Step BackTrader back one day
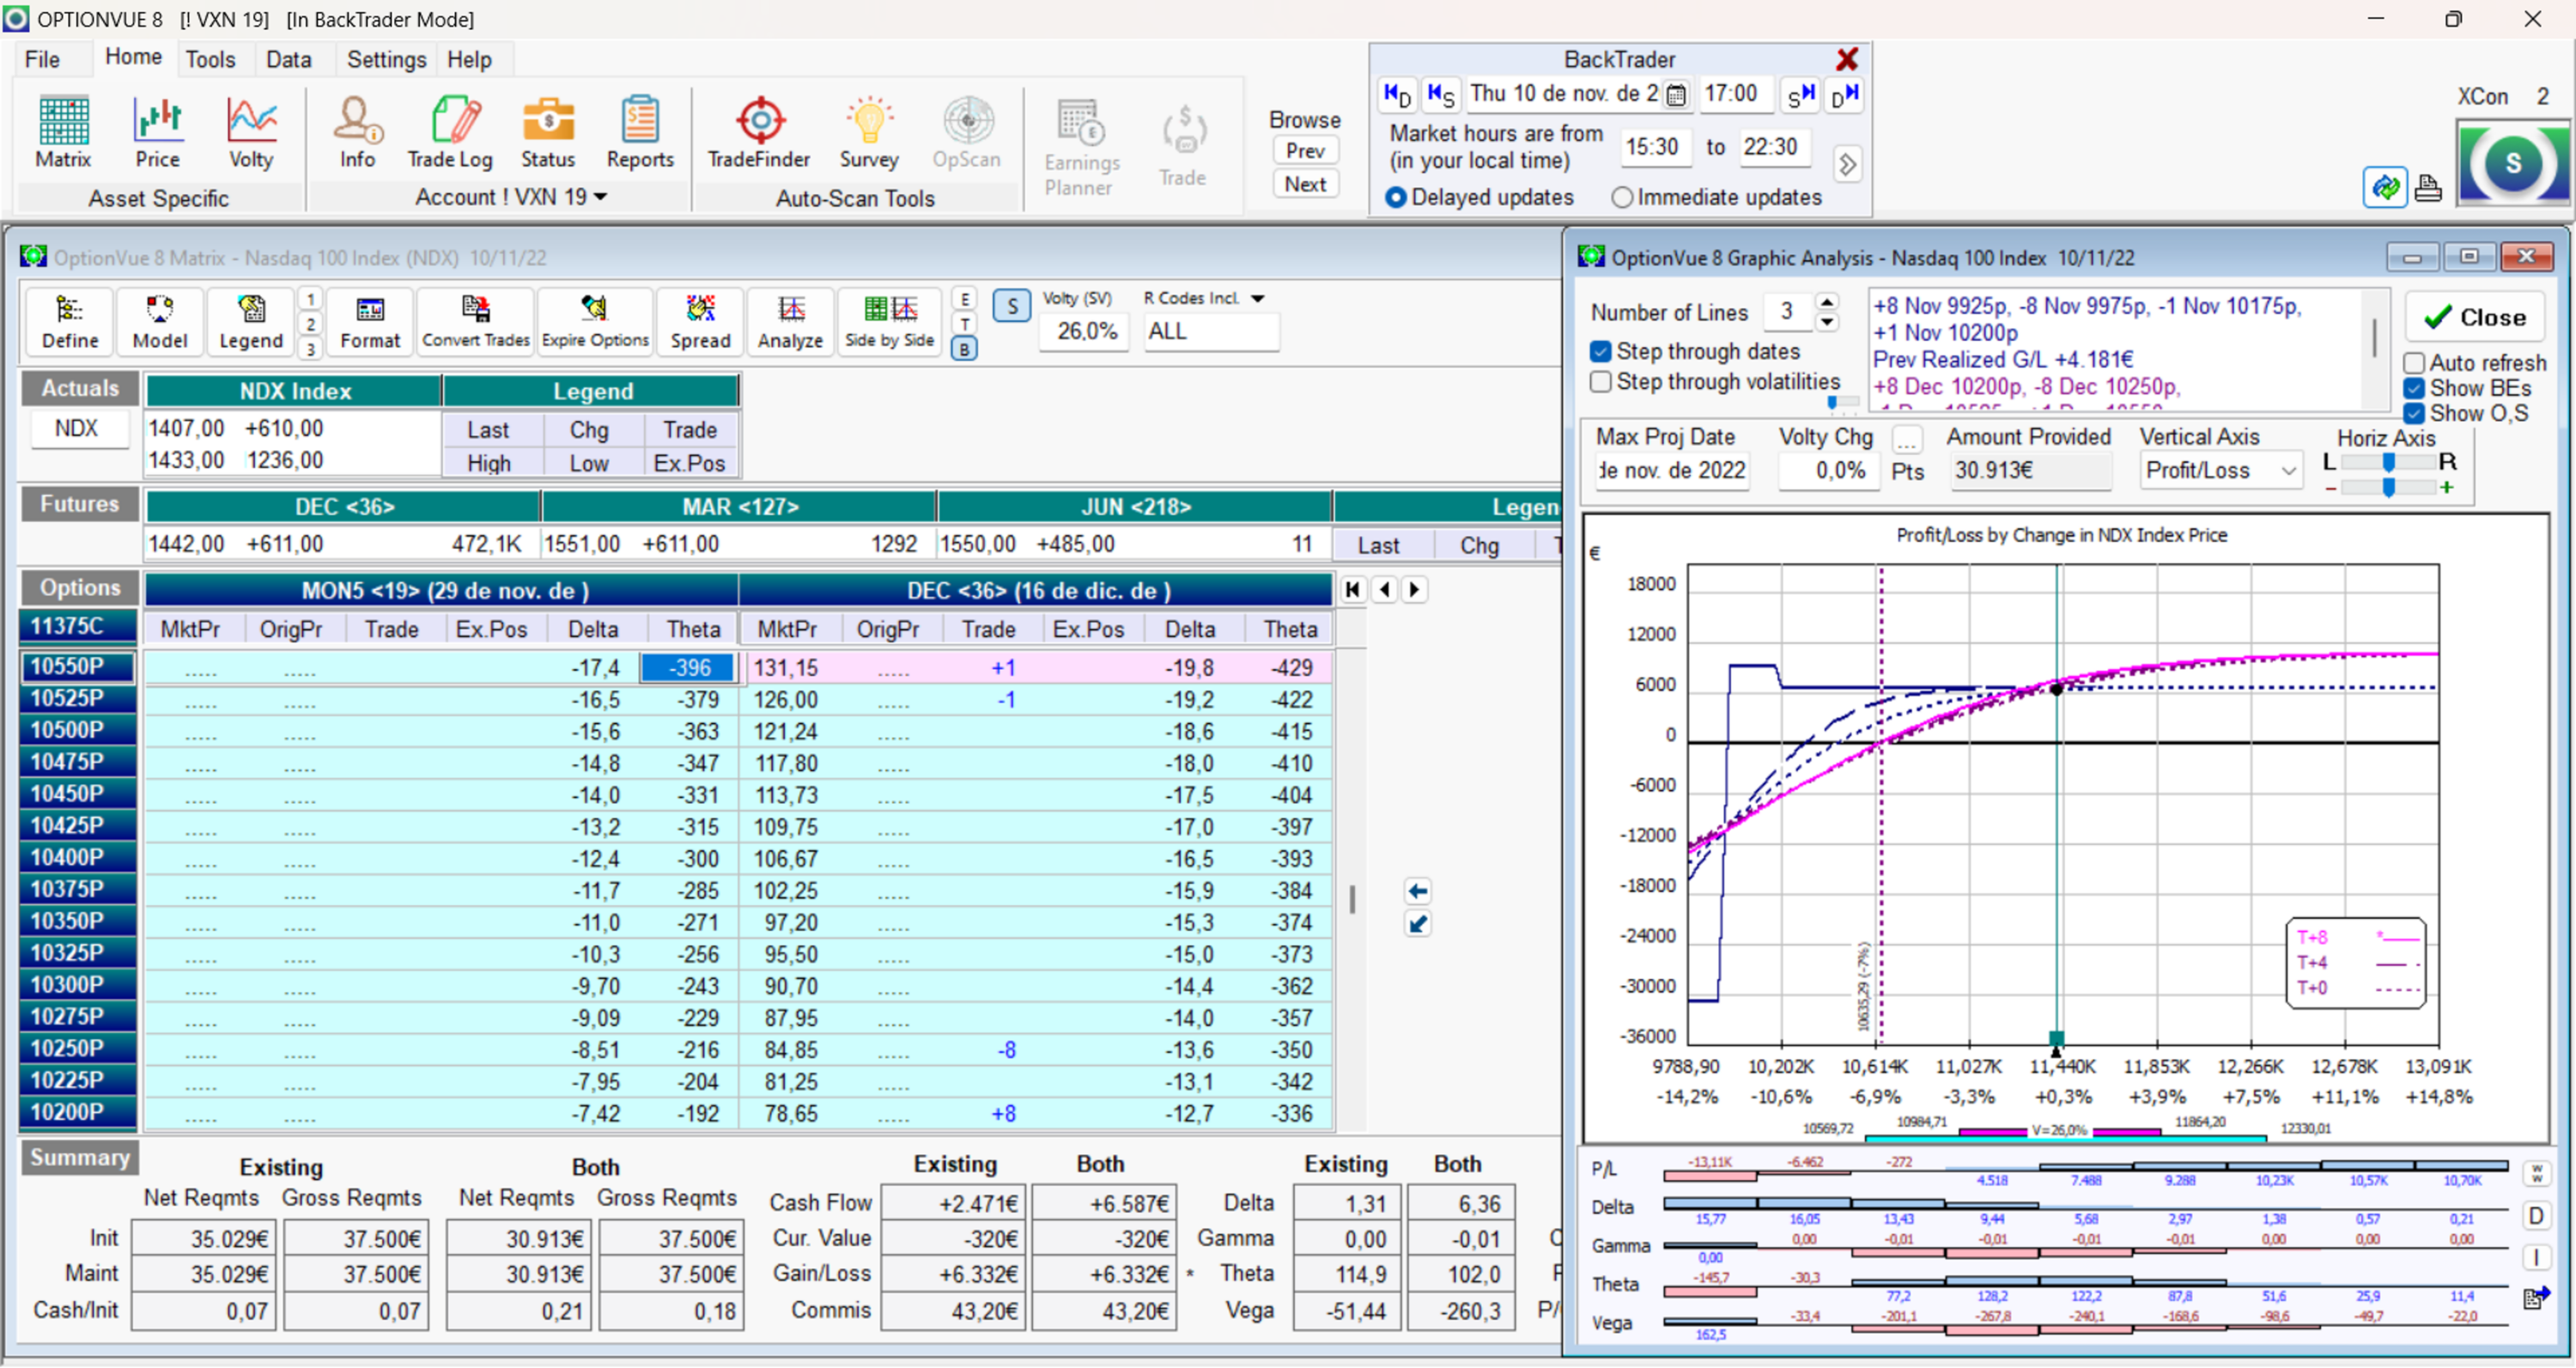This screenshot has width=2576, height=1368. click(1397, 95)
